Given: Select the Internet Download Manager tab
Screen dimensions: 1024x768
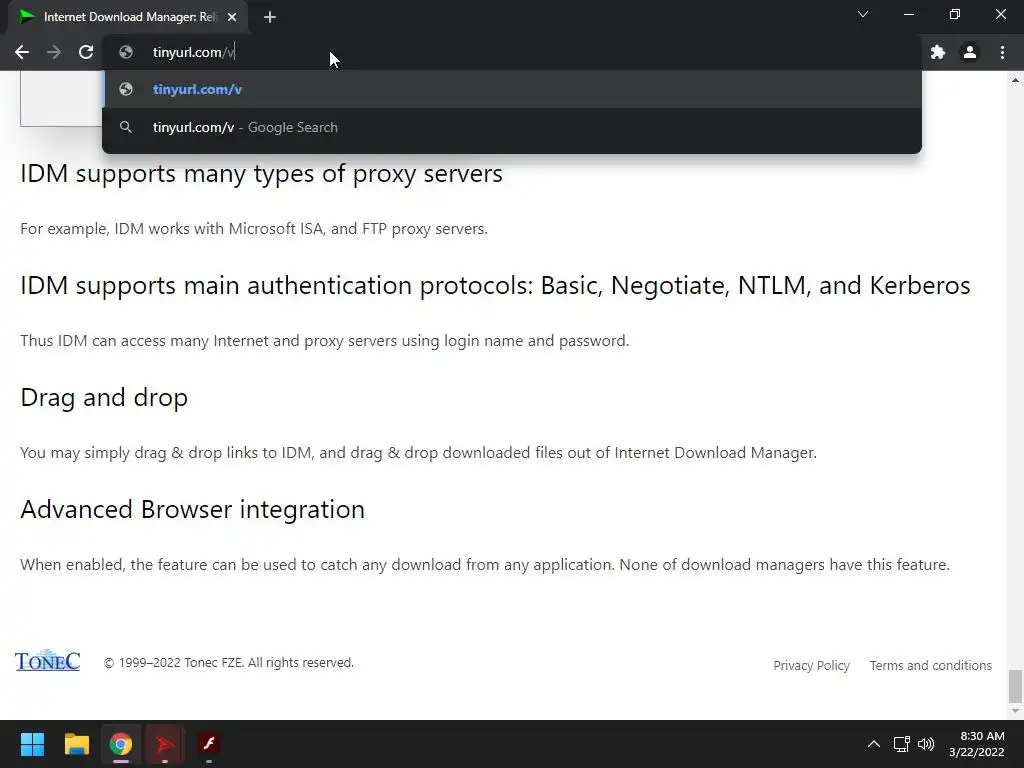Looking at the screenshot, I should click(128, 17).
